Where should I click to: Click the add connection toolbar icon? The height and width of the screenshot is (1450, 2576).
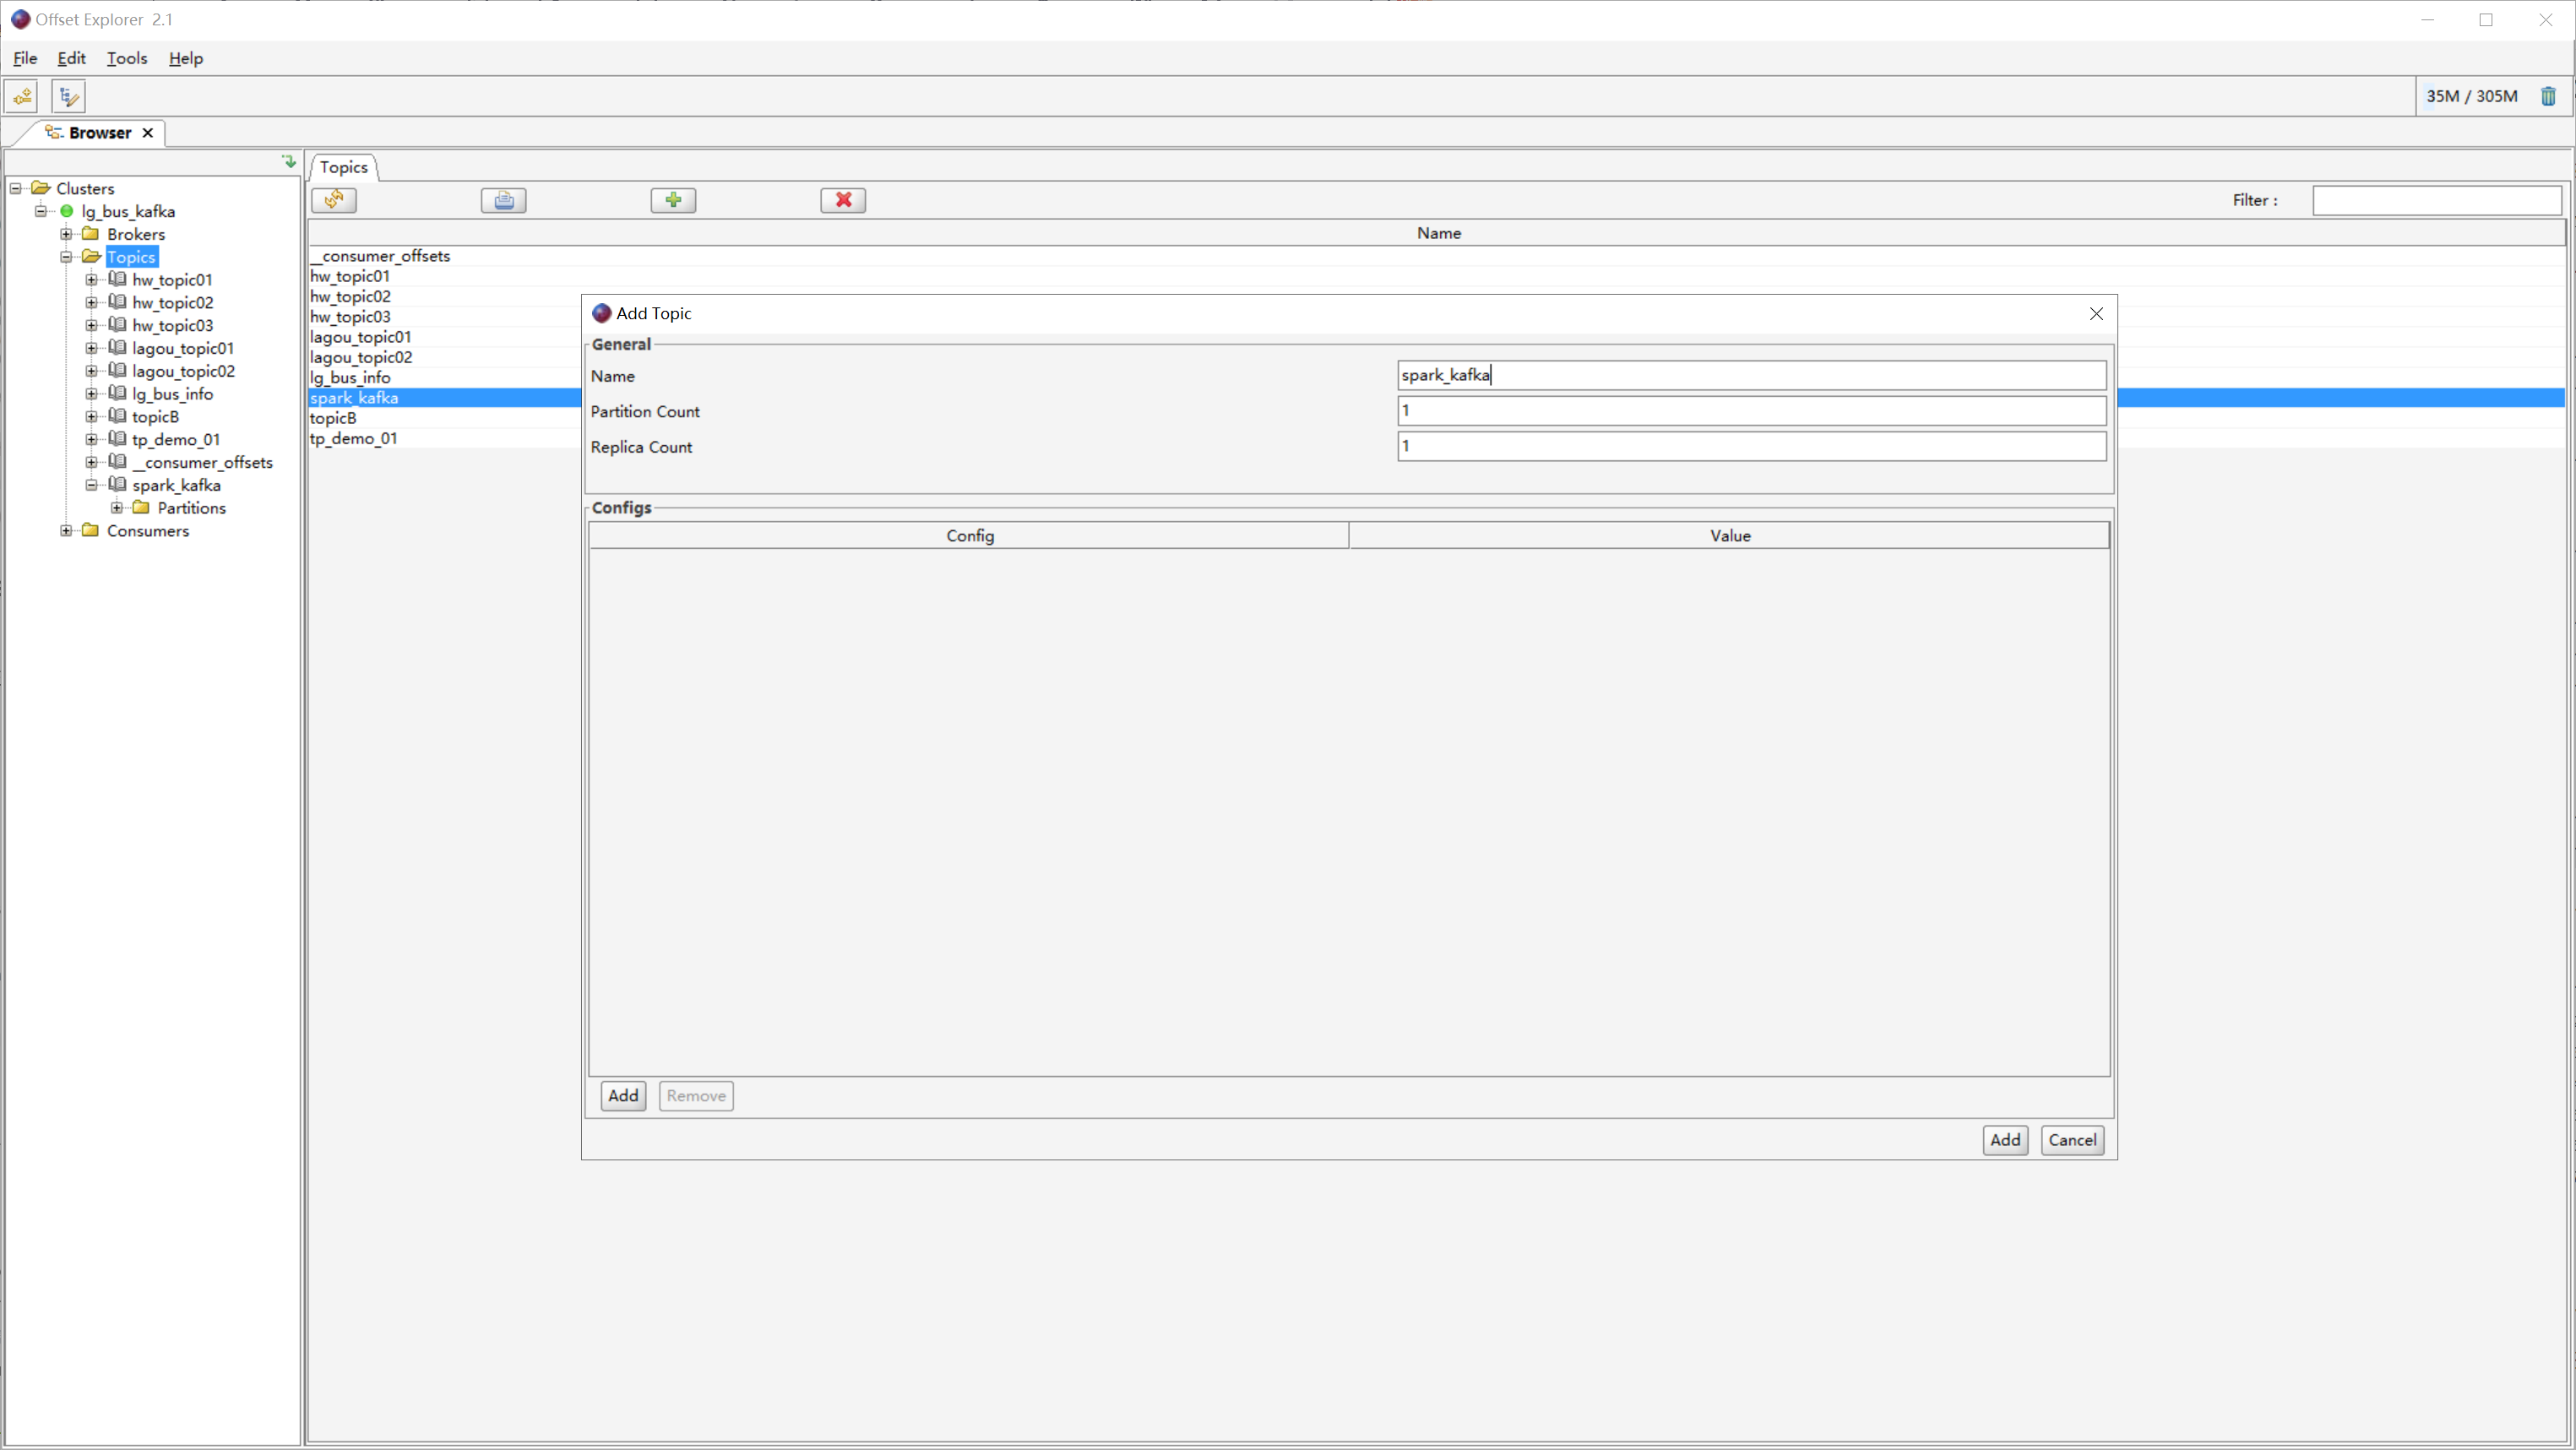[22, 96]
